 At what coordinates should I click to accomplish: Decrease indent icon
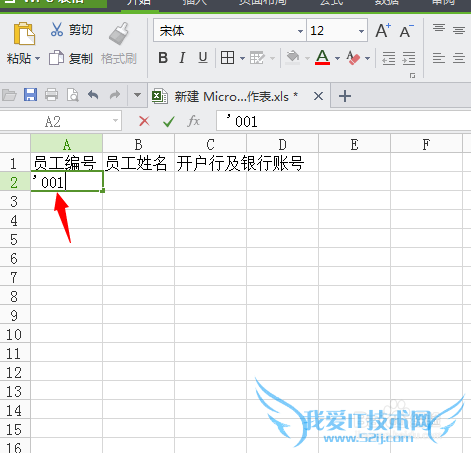tap(388, 58)
